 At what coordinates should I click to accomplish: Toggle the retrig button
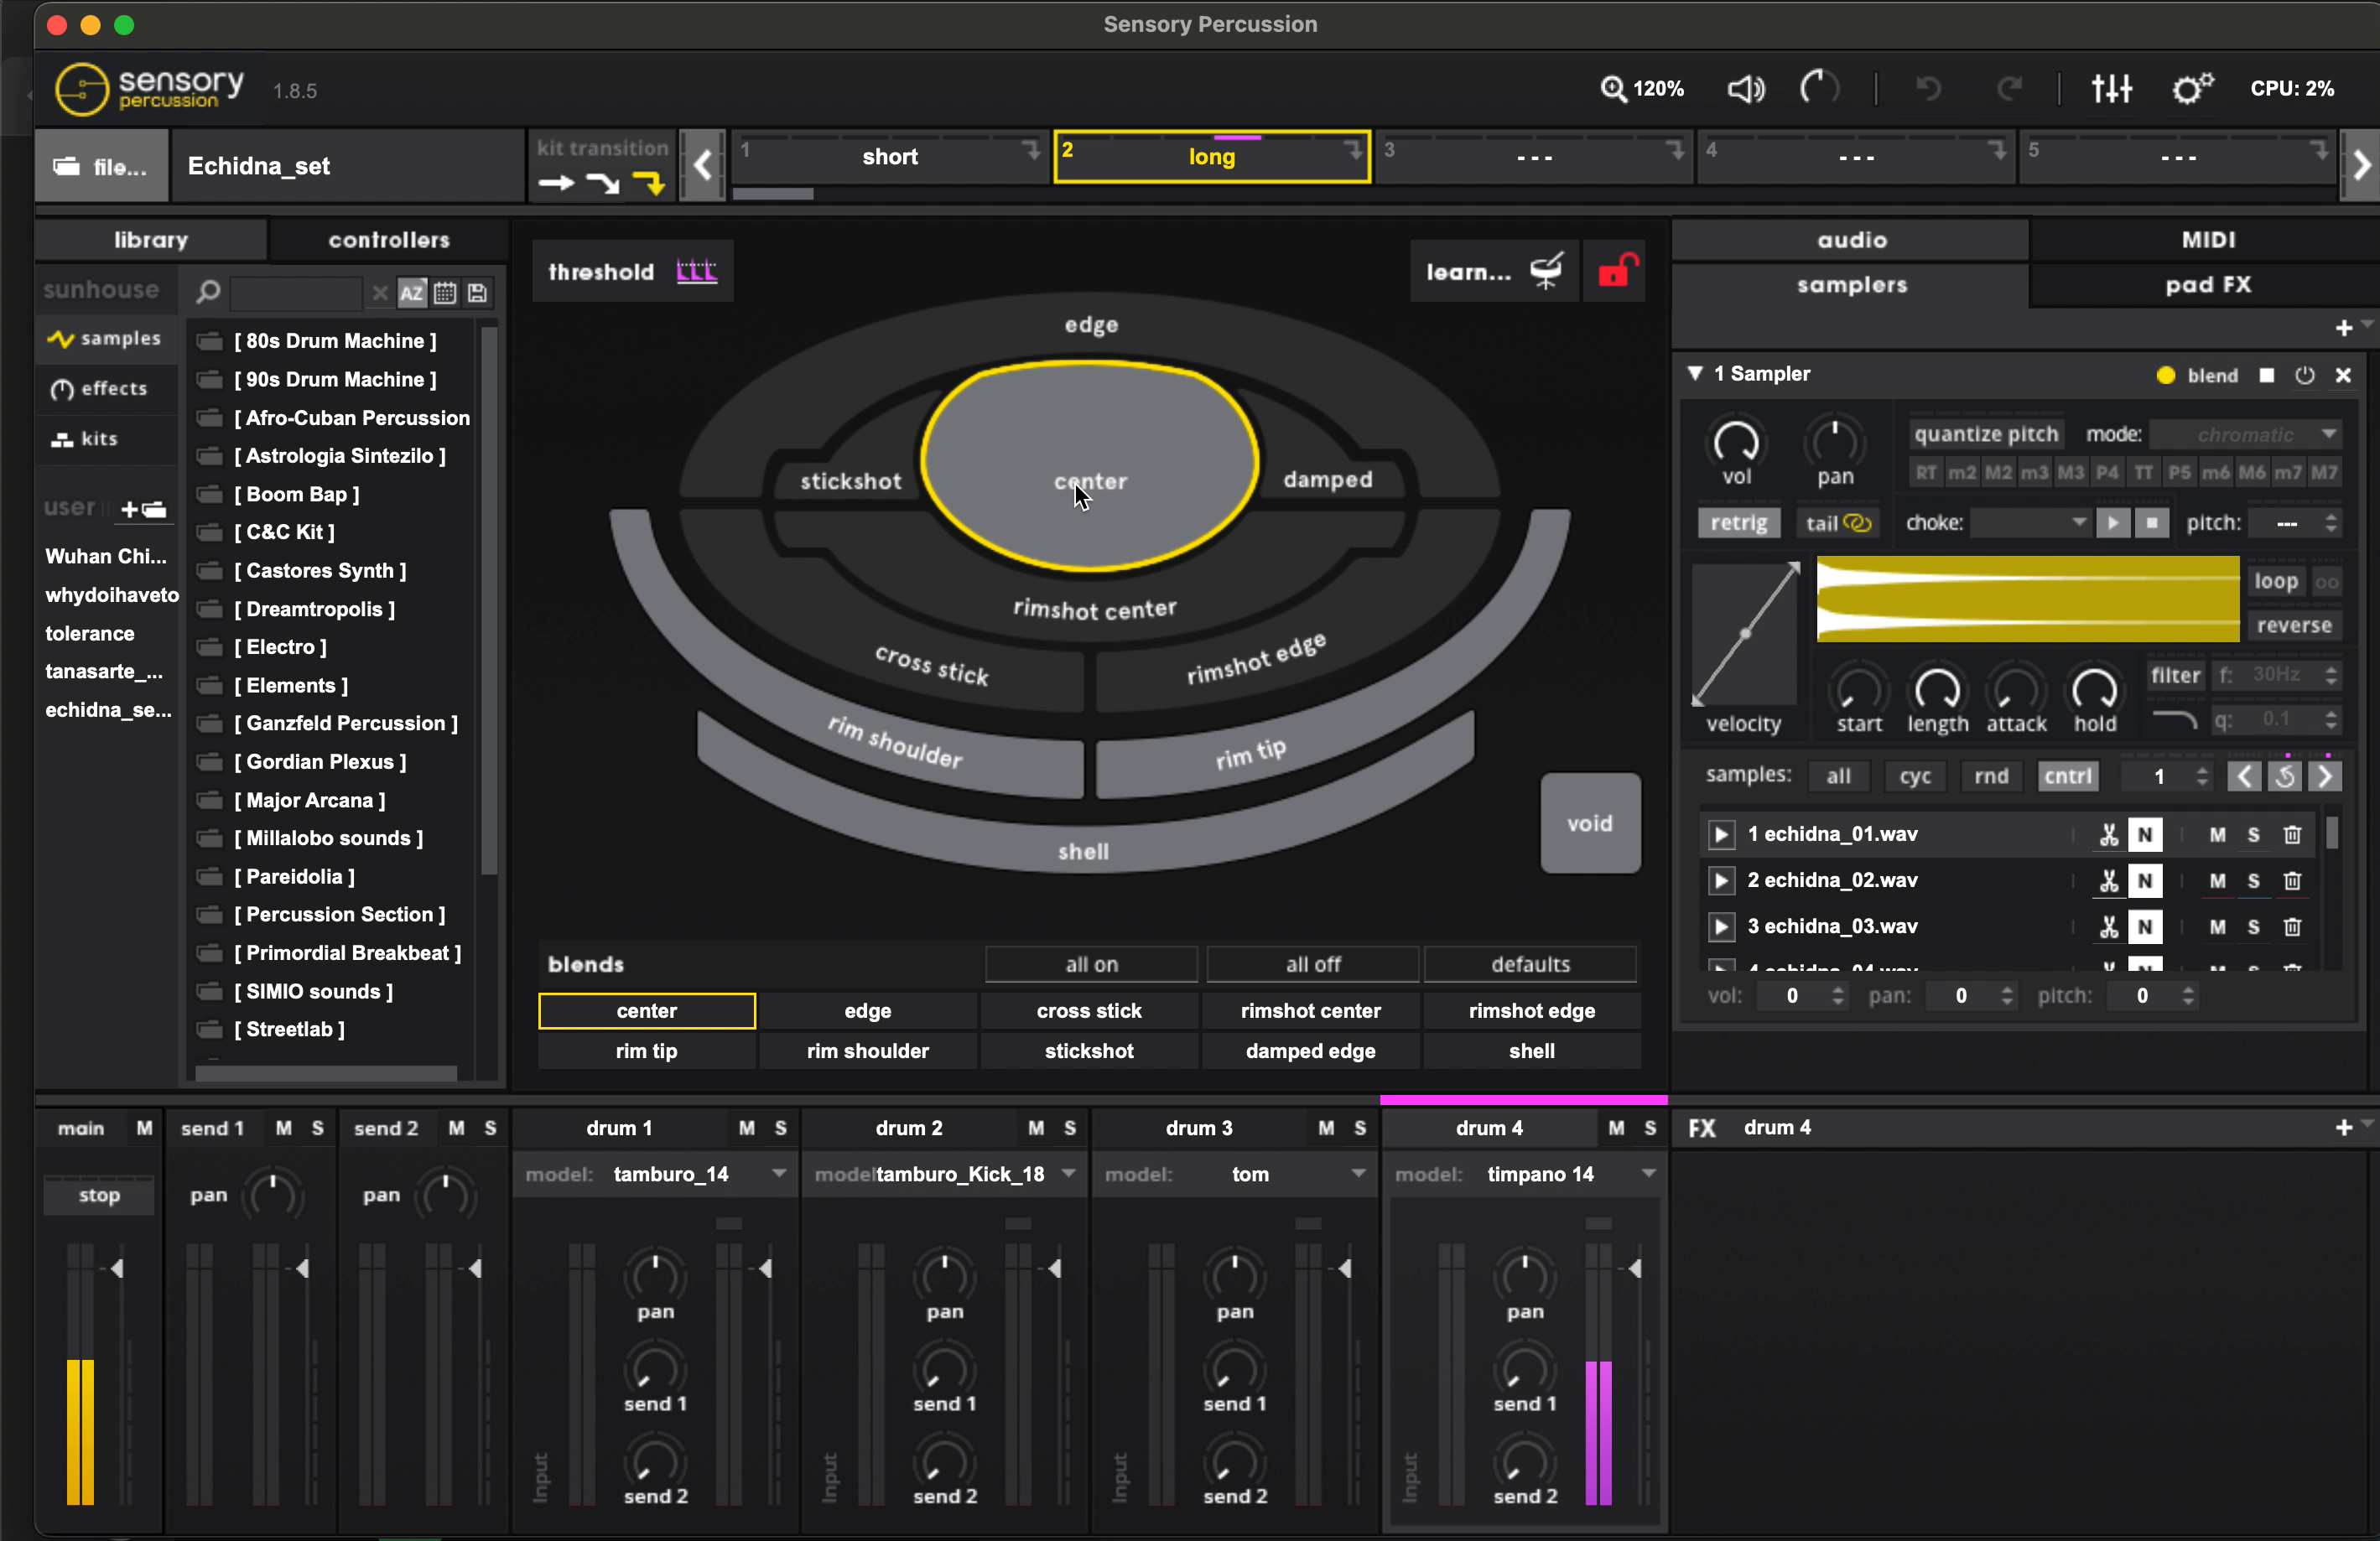pyautogui.click(x=1738, y=523)
